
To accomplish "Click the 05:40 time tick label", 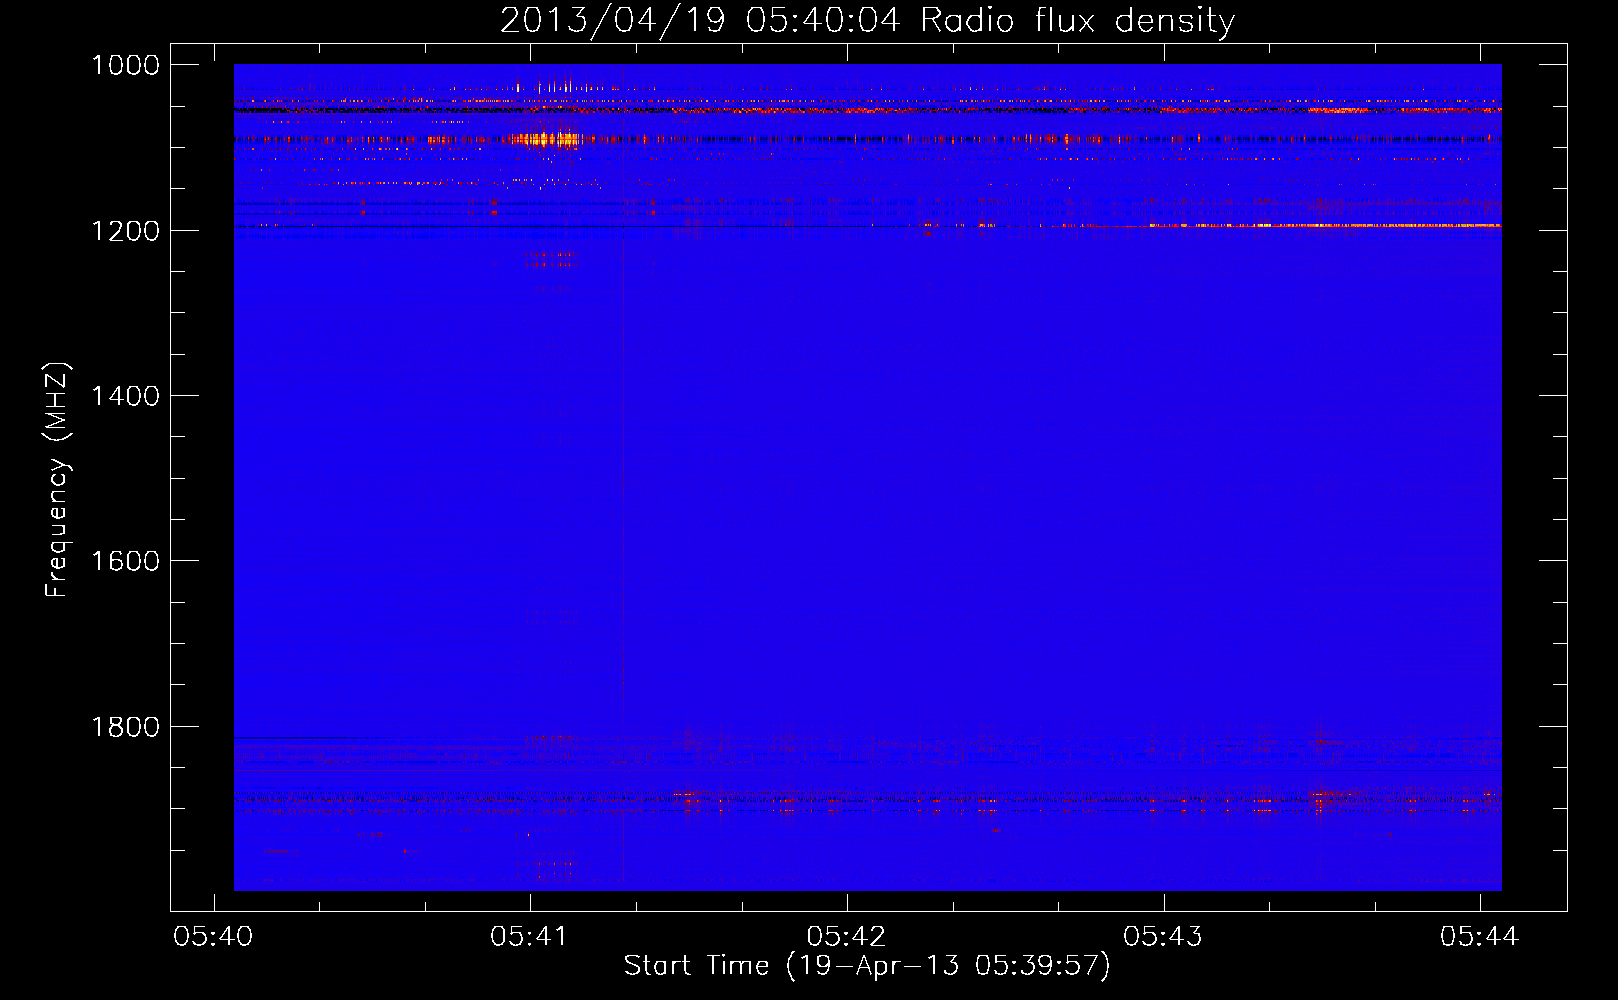I will tap(213, 937).
